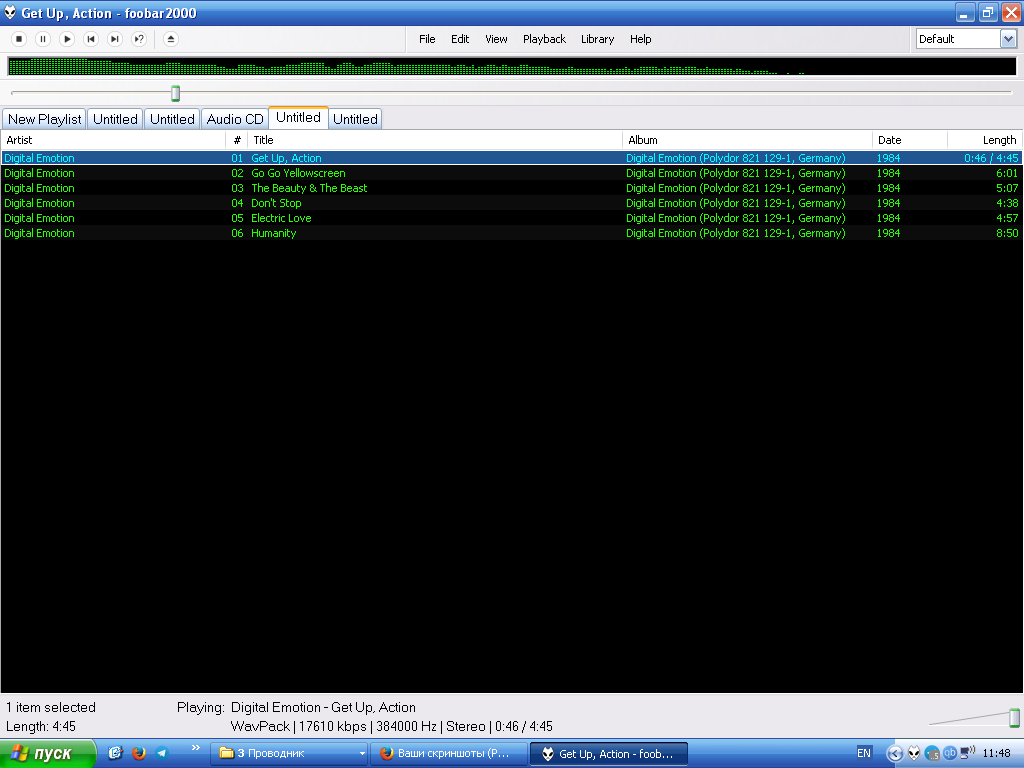Sort by the Date column header
This screenshot has width=1024, height=768.
coord(910,140)
